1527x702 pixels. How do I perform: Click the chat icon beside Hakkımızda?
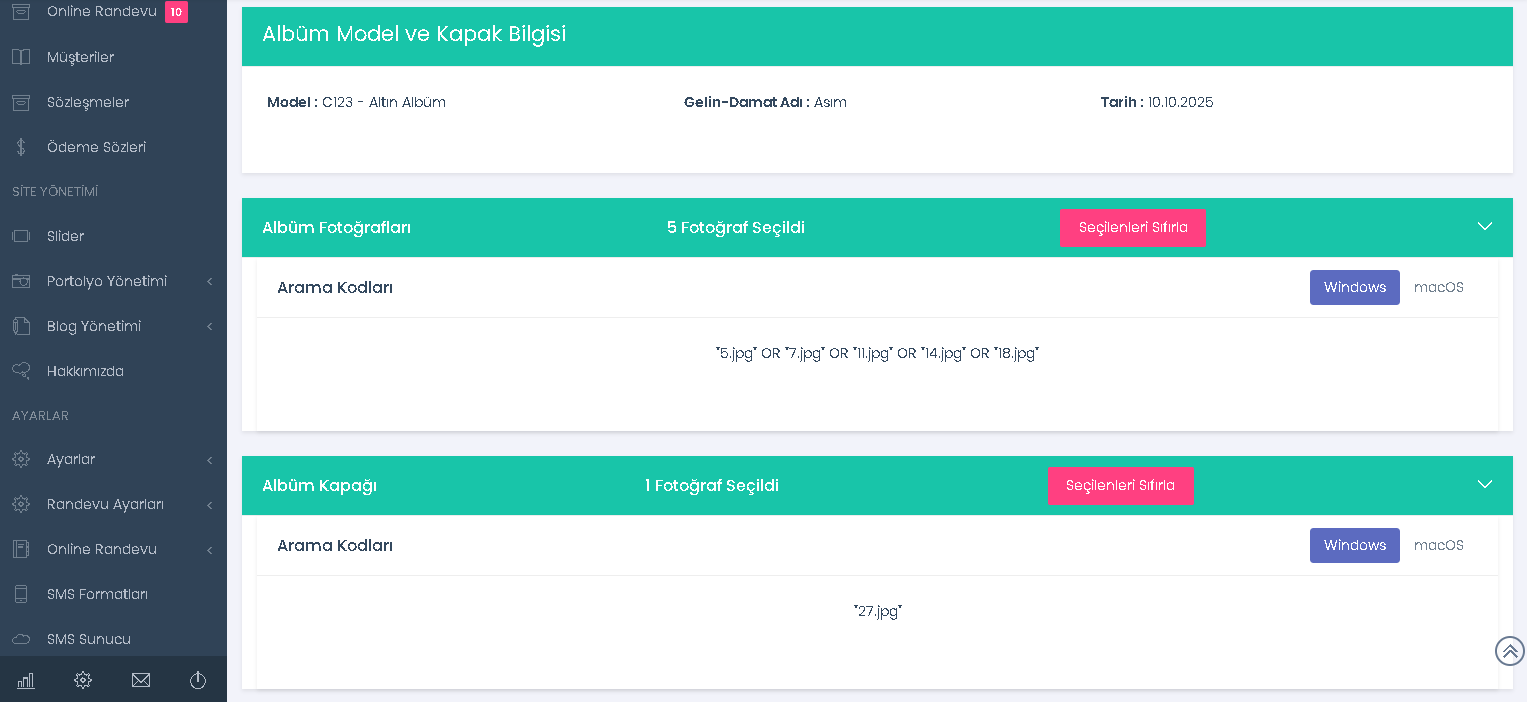click(x=21, y=371)
